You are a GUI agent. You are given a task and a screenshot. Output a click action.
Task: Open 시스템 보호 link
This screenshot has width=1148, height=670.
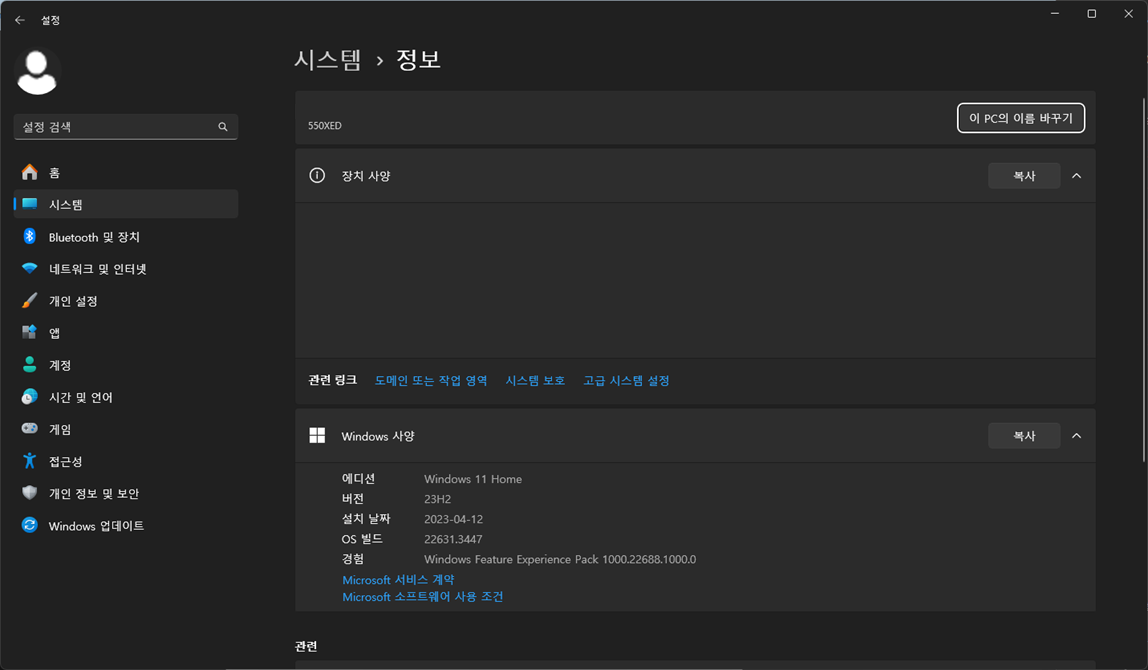pyautogui.click(x=535, y=380)
